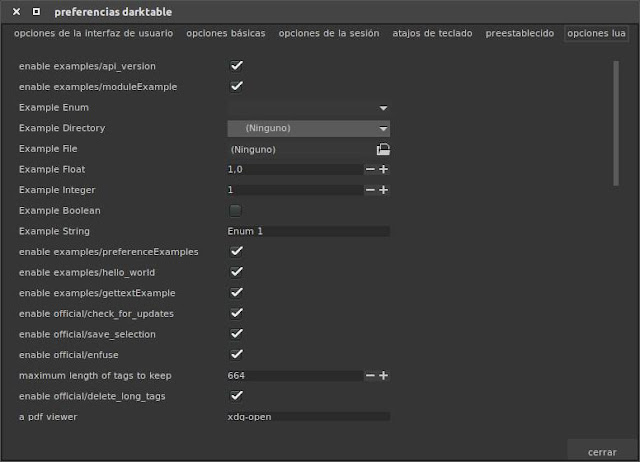Click the maximum length of tags field
The height and width of the screenshot is (462, 640).
(x=295, y=375)
